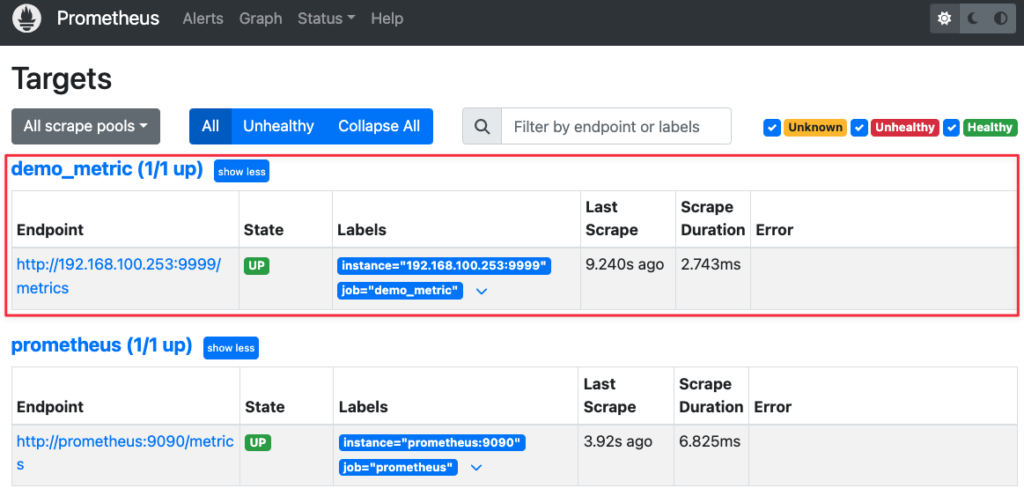The width and height of the screenshot is (1024, 496).
Task: Click the job="demo_metric" label badge
Action: click(400, 291)
